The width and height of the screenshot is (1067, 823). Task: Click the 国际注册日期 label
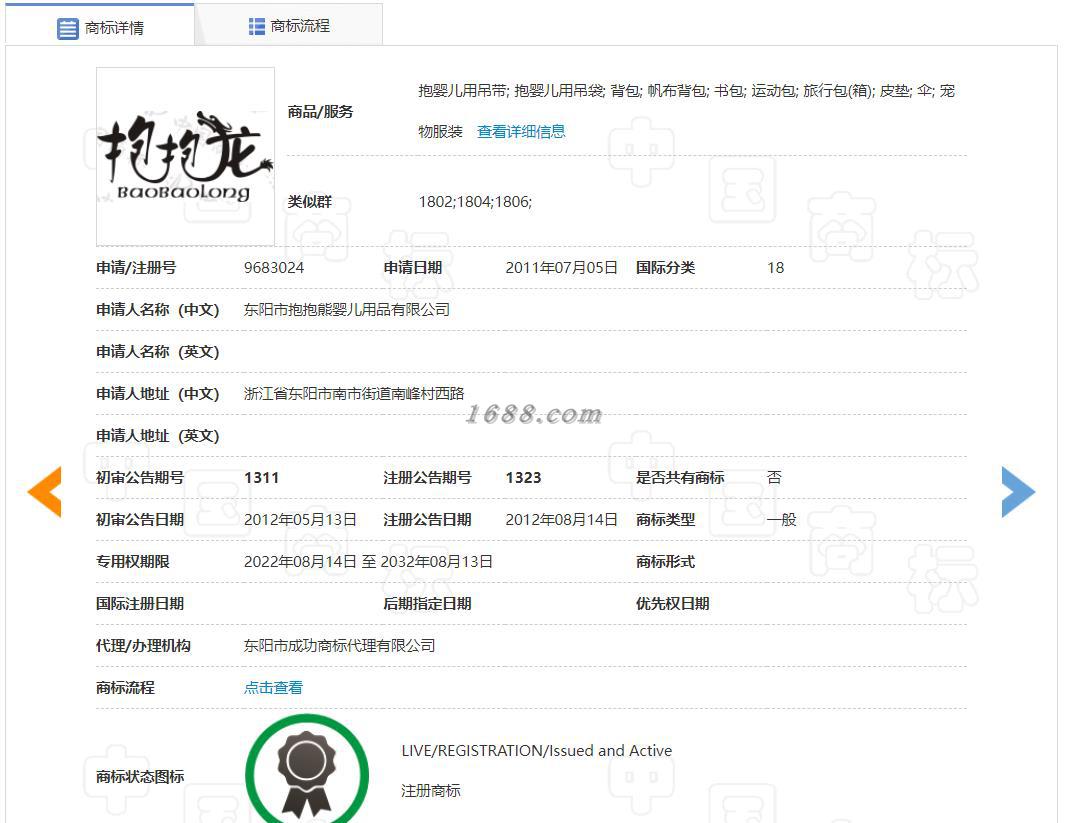[140, 604]
